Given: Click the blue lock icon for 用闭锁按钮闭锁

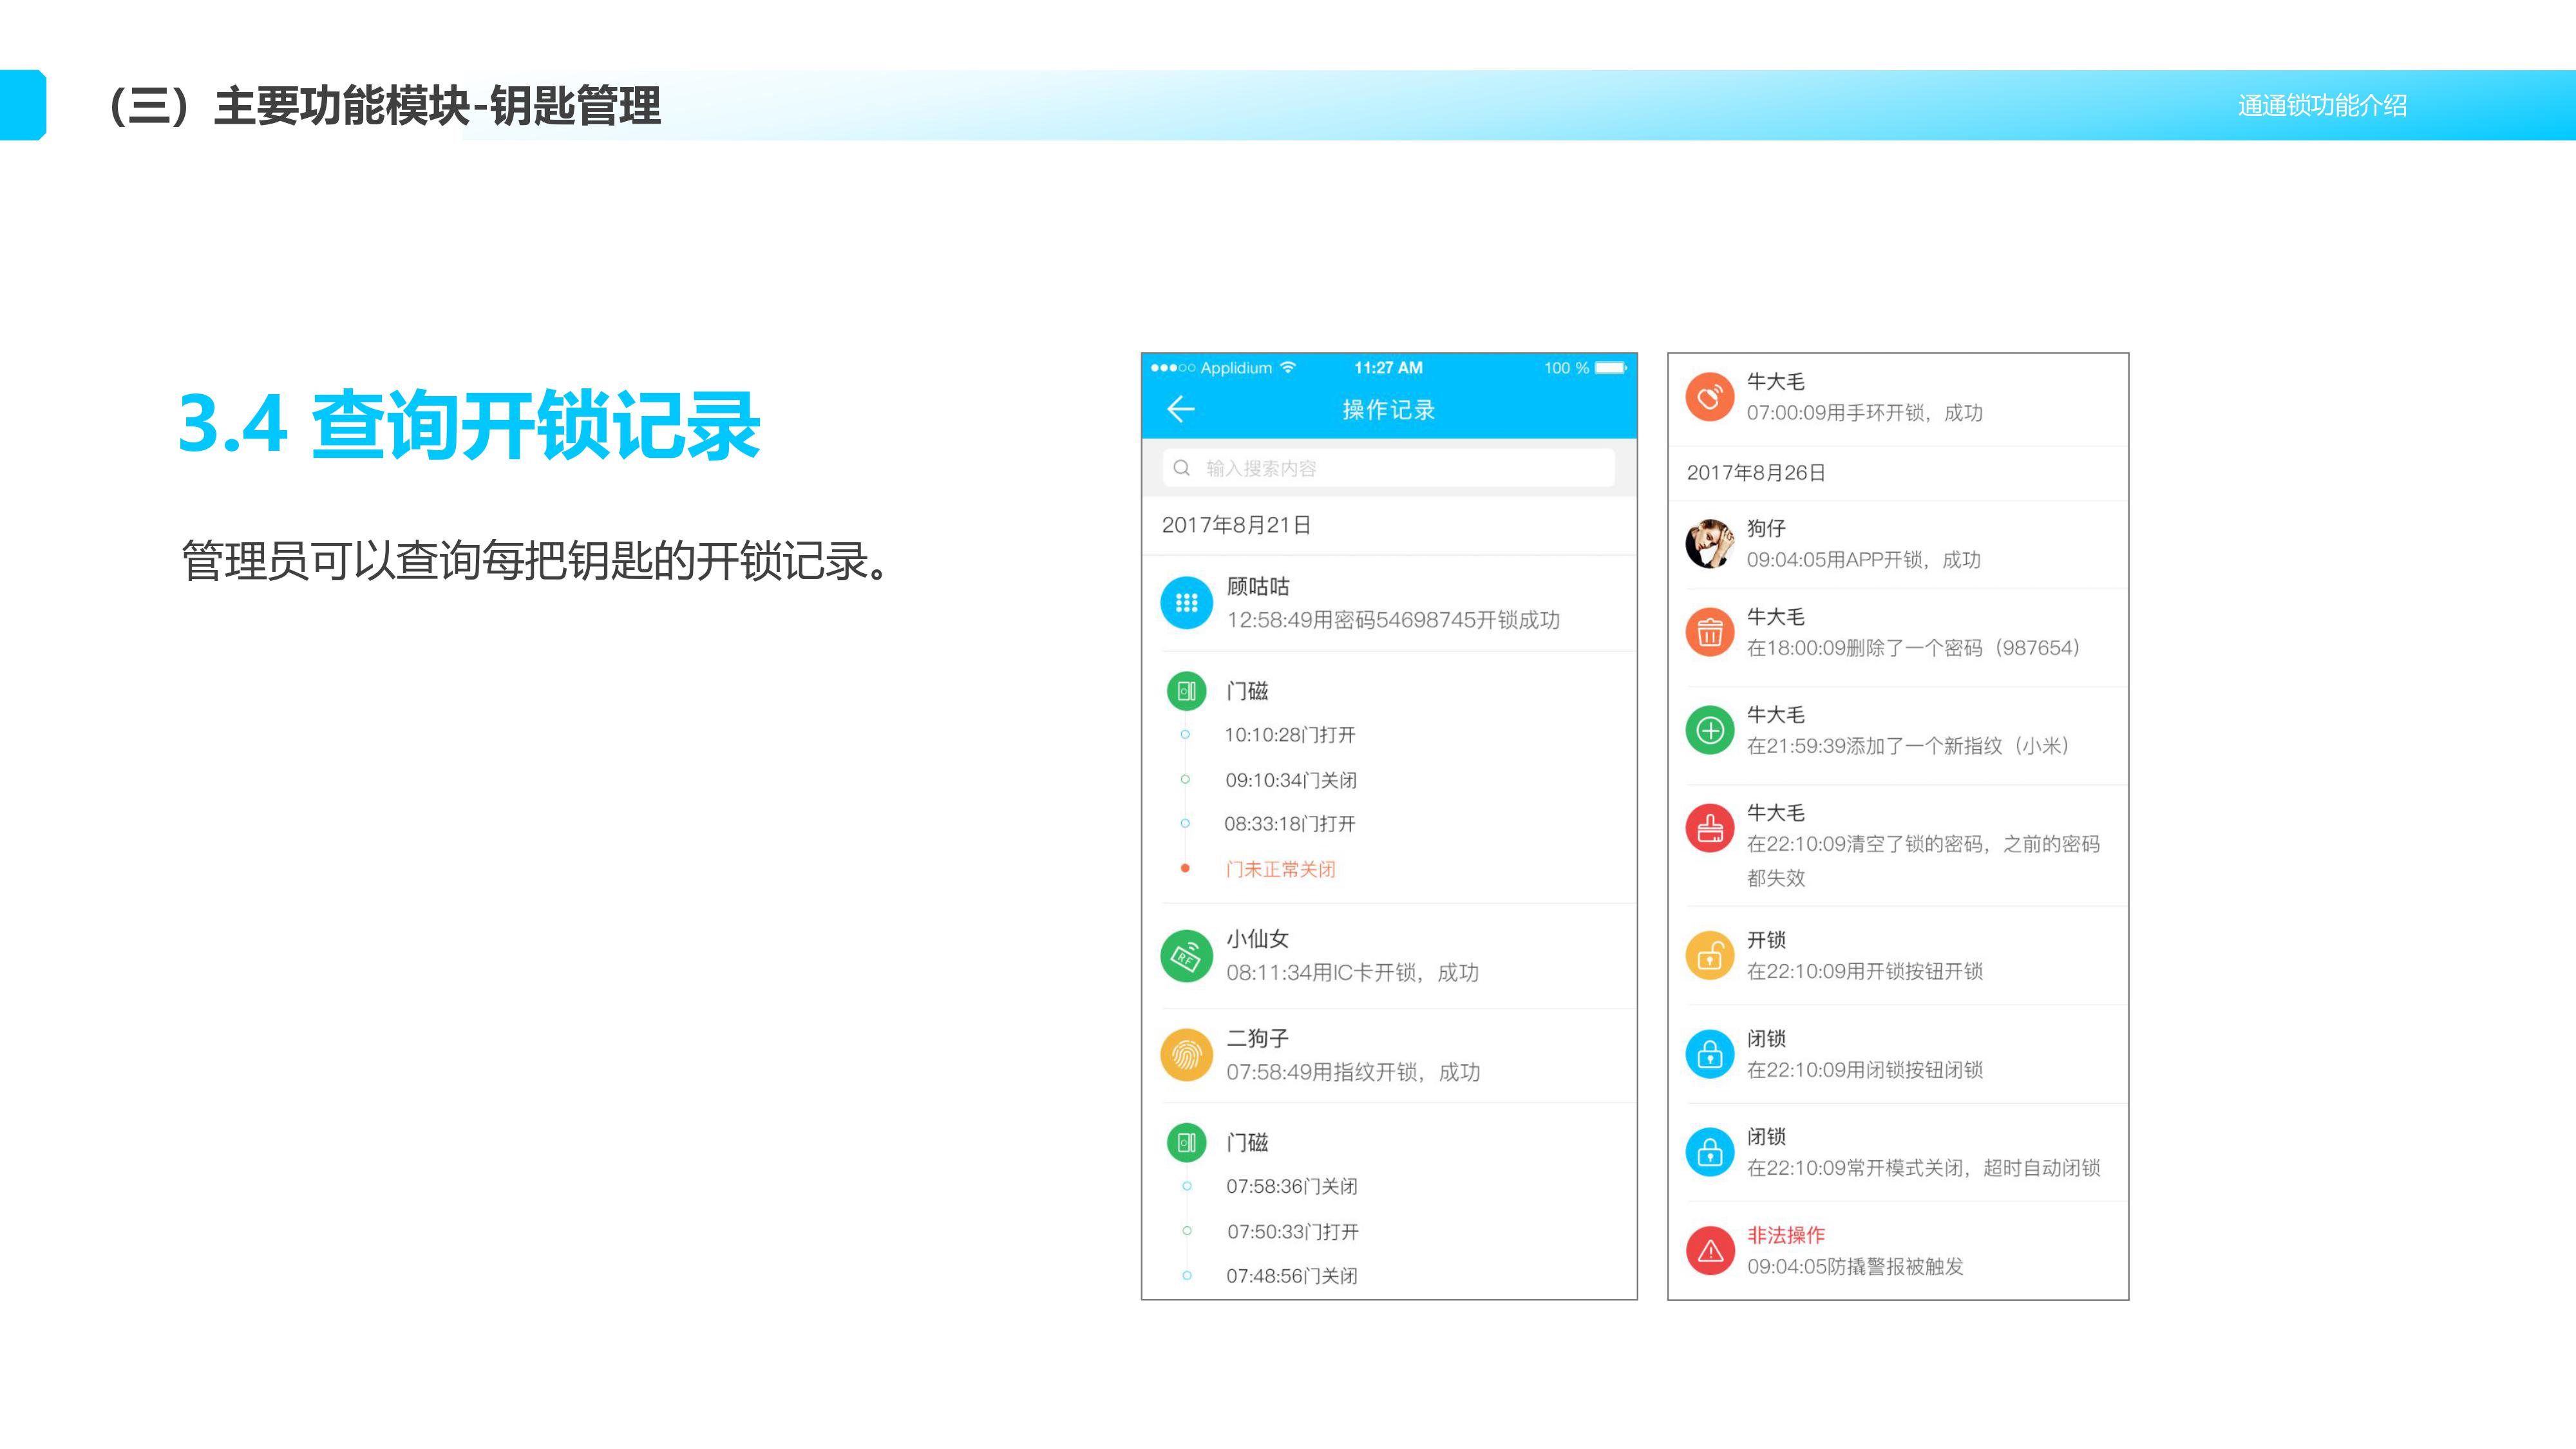Looking at the screenshot, I should (1710, 1054).
